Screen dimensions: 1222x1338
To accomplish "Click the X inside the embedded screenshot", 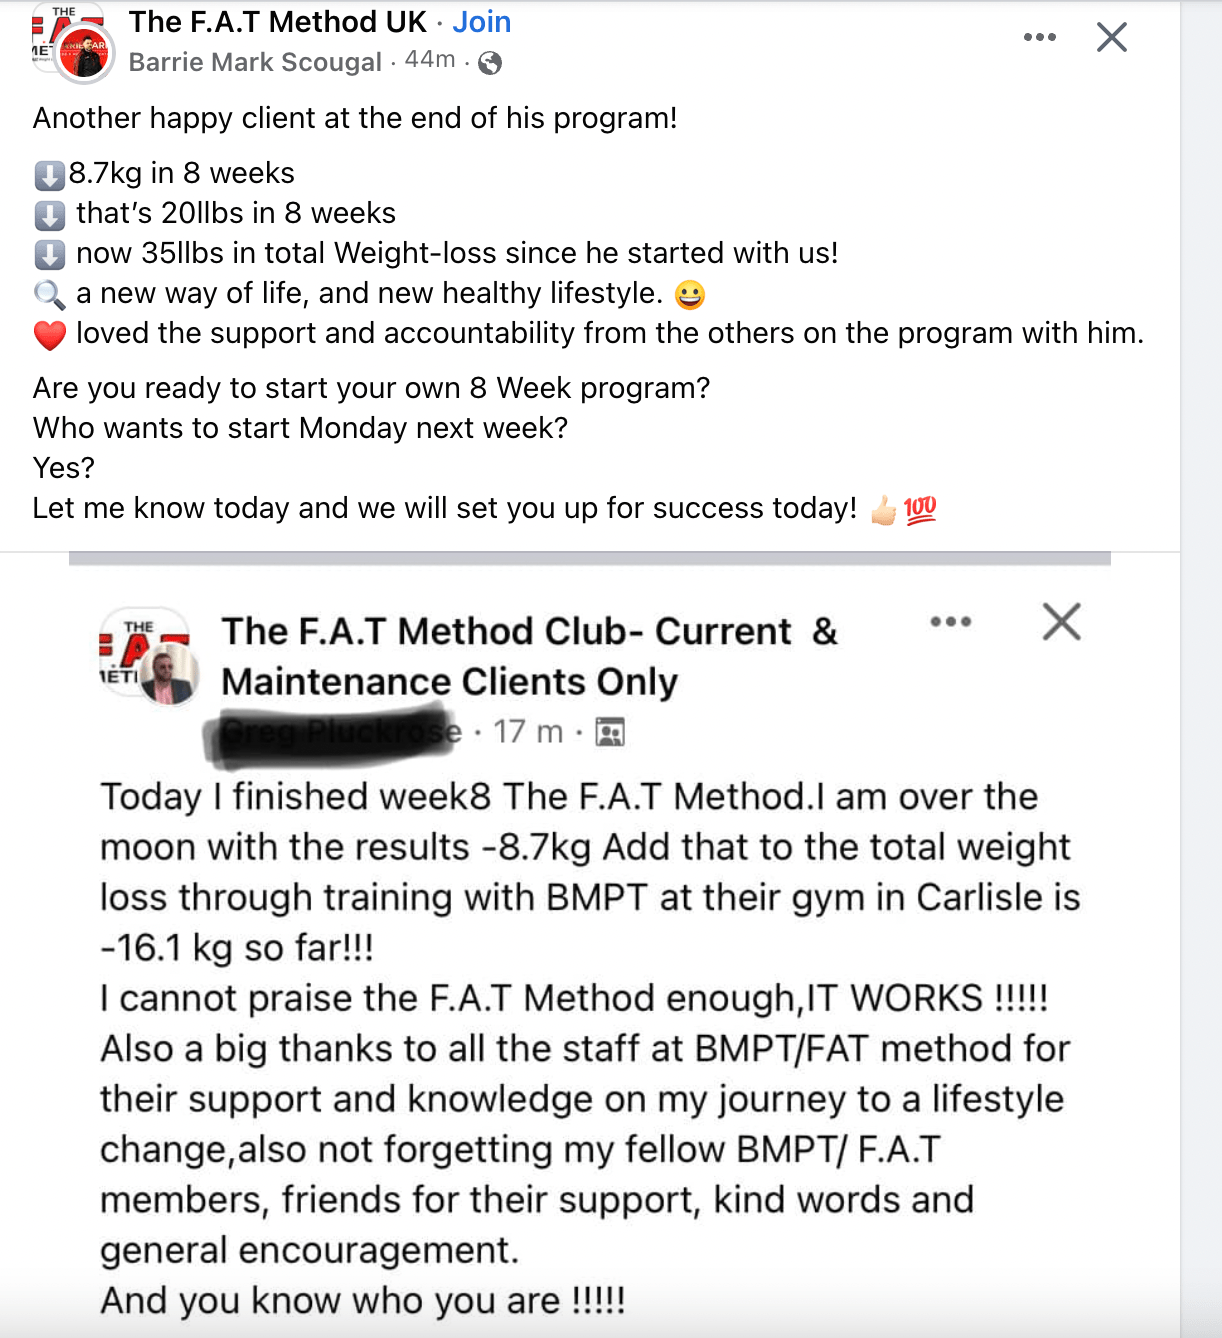I will coord(1061,621).
